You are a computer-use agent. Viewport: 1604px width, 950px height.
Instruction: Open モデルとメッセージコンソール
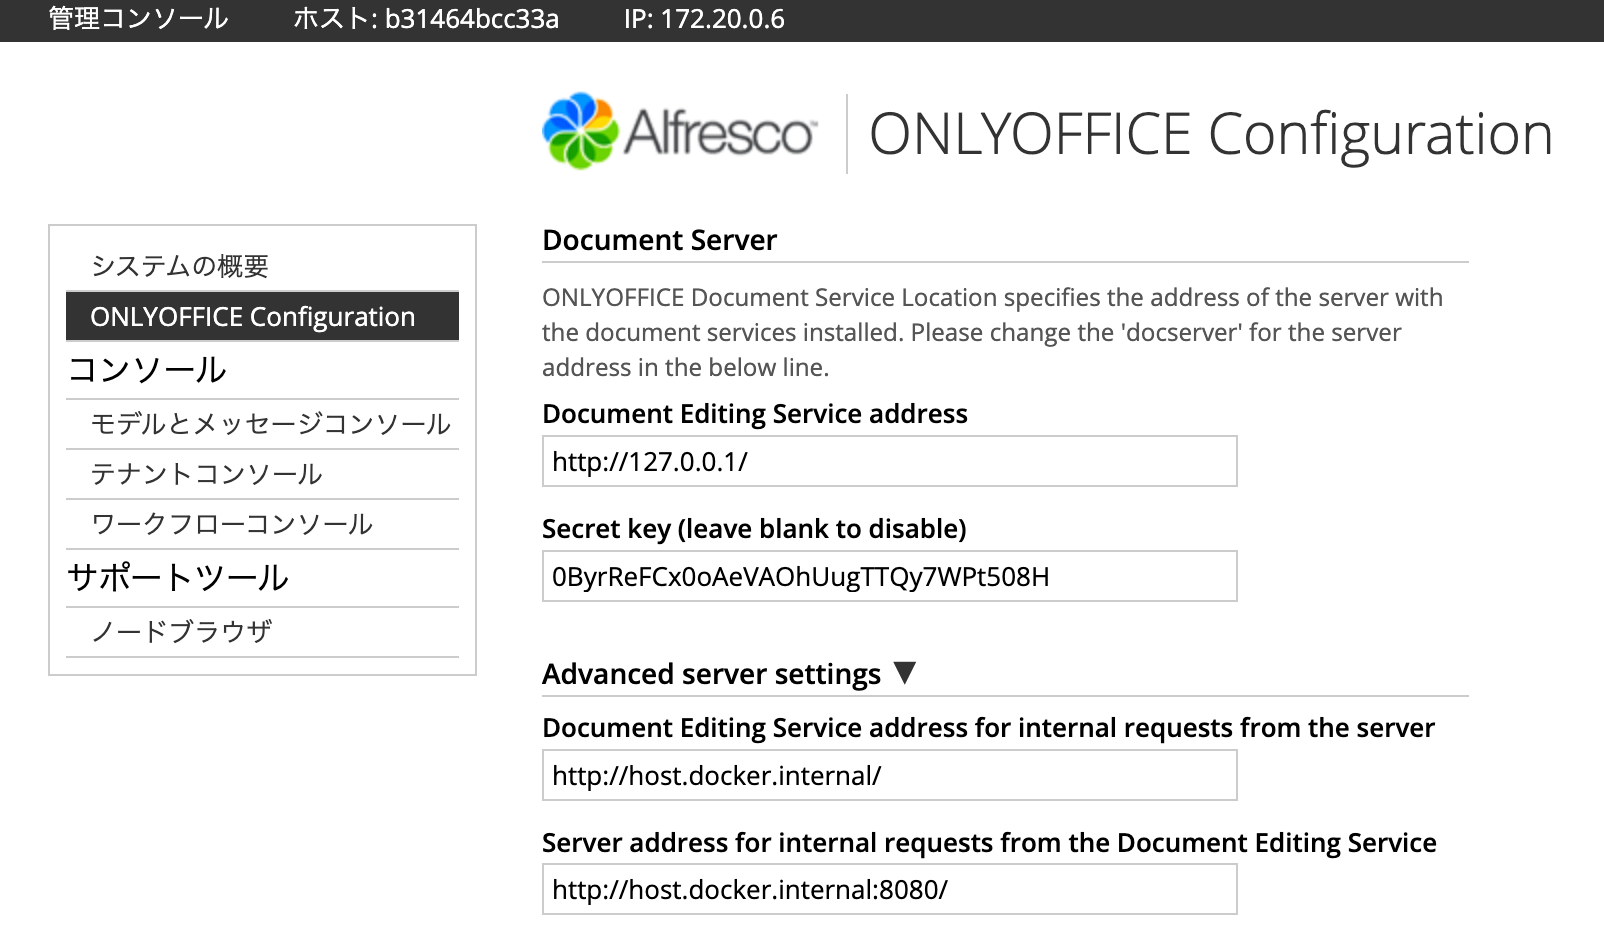click(272, 424)
